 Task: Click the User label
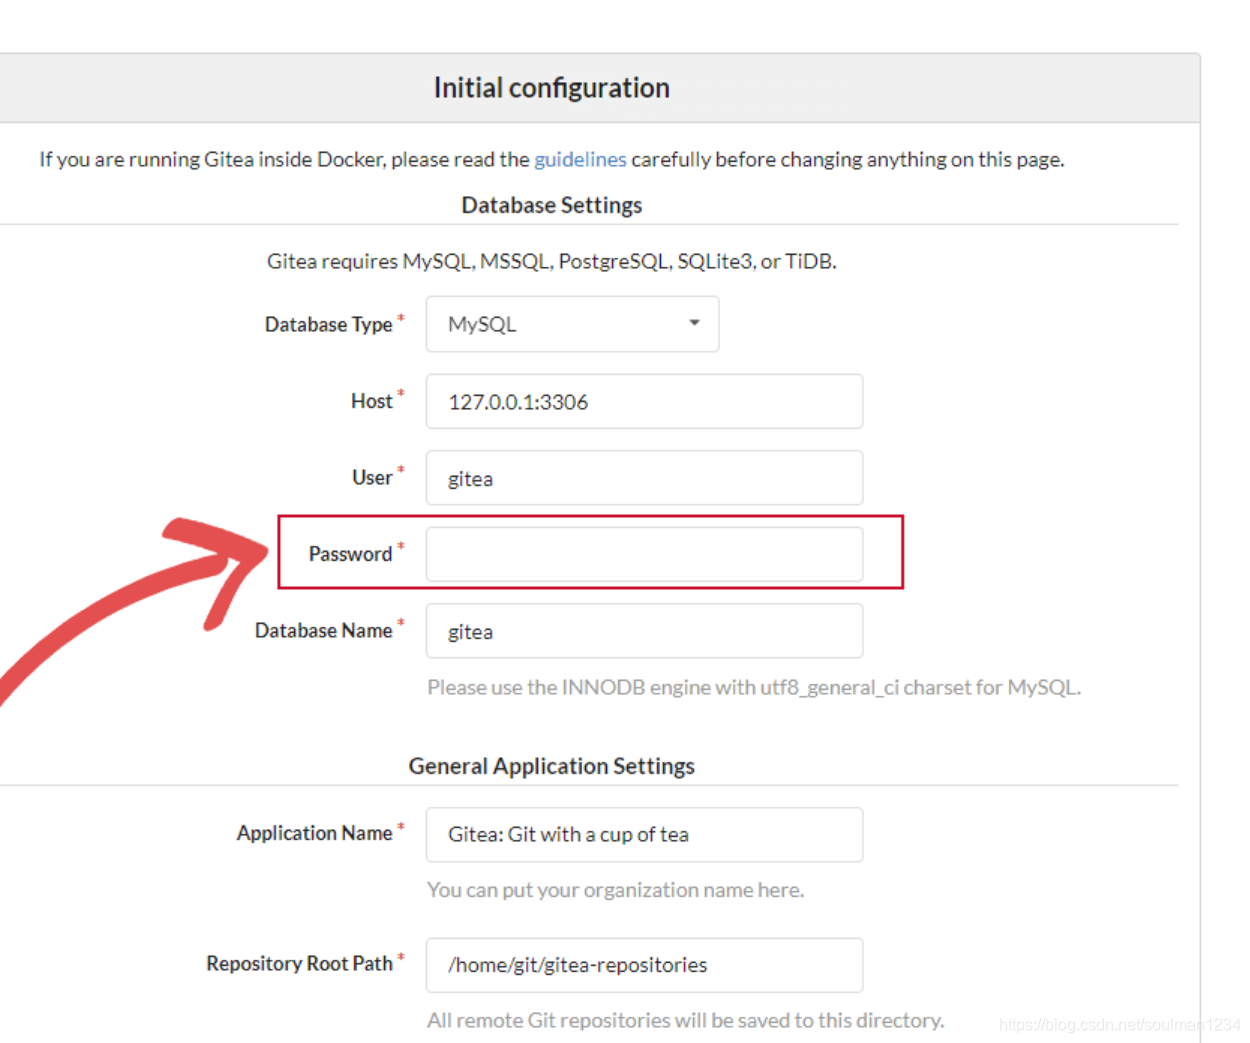[x=372, y=477]
